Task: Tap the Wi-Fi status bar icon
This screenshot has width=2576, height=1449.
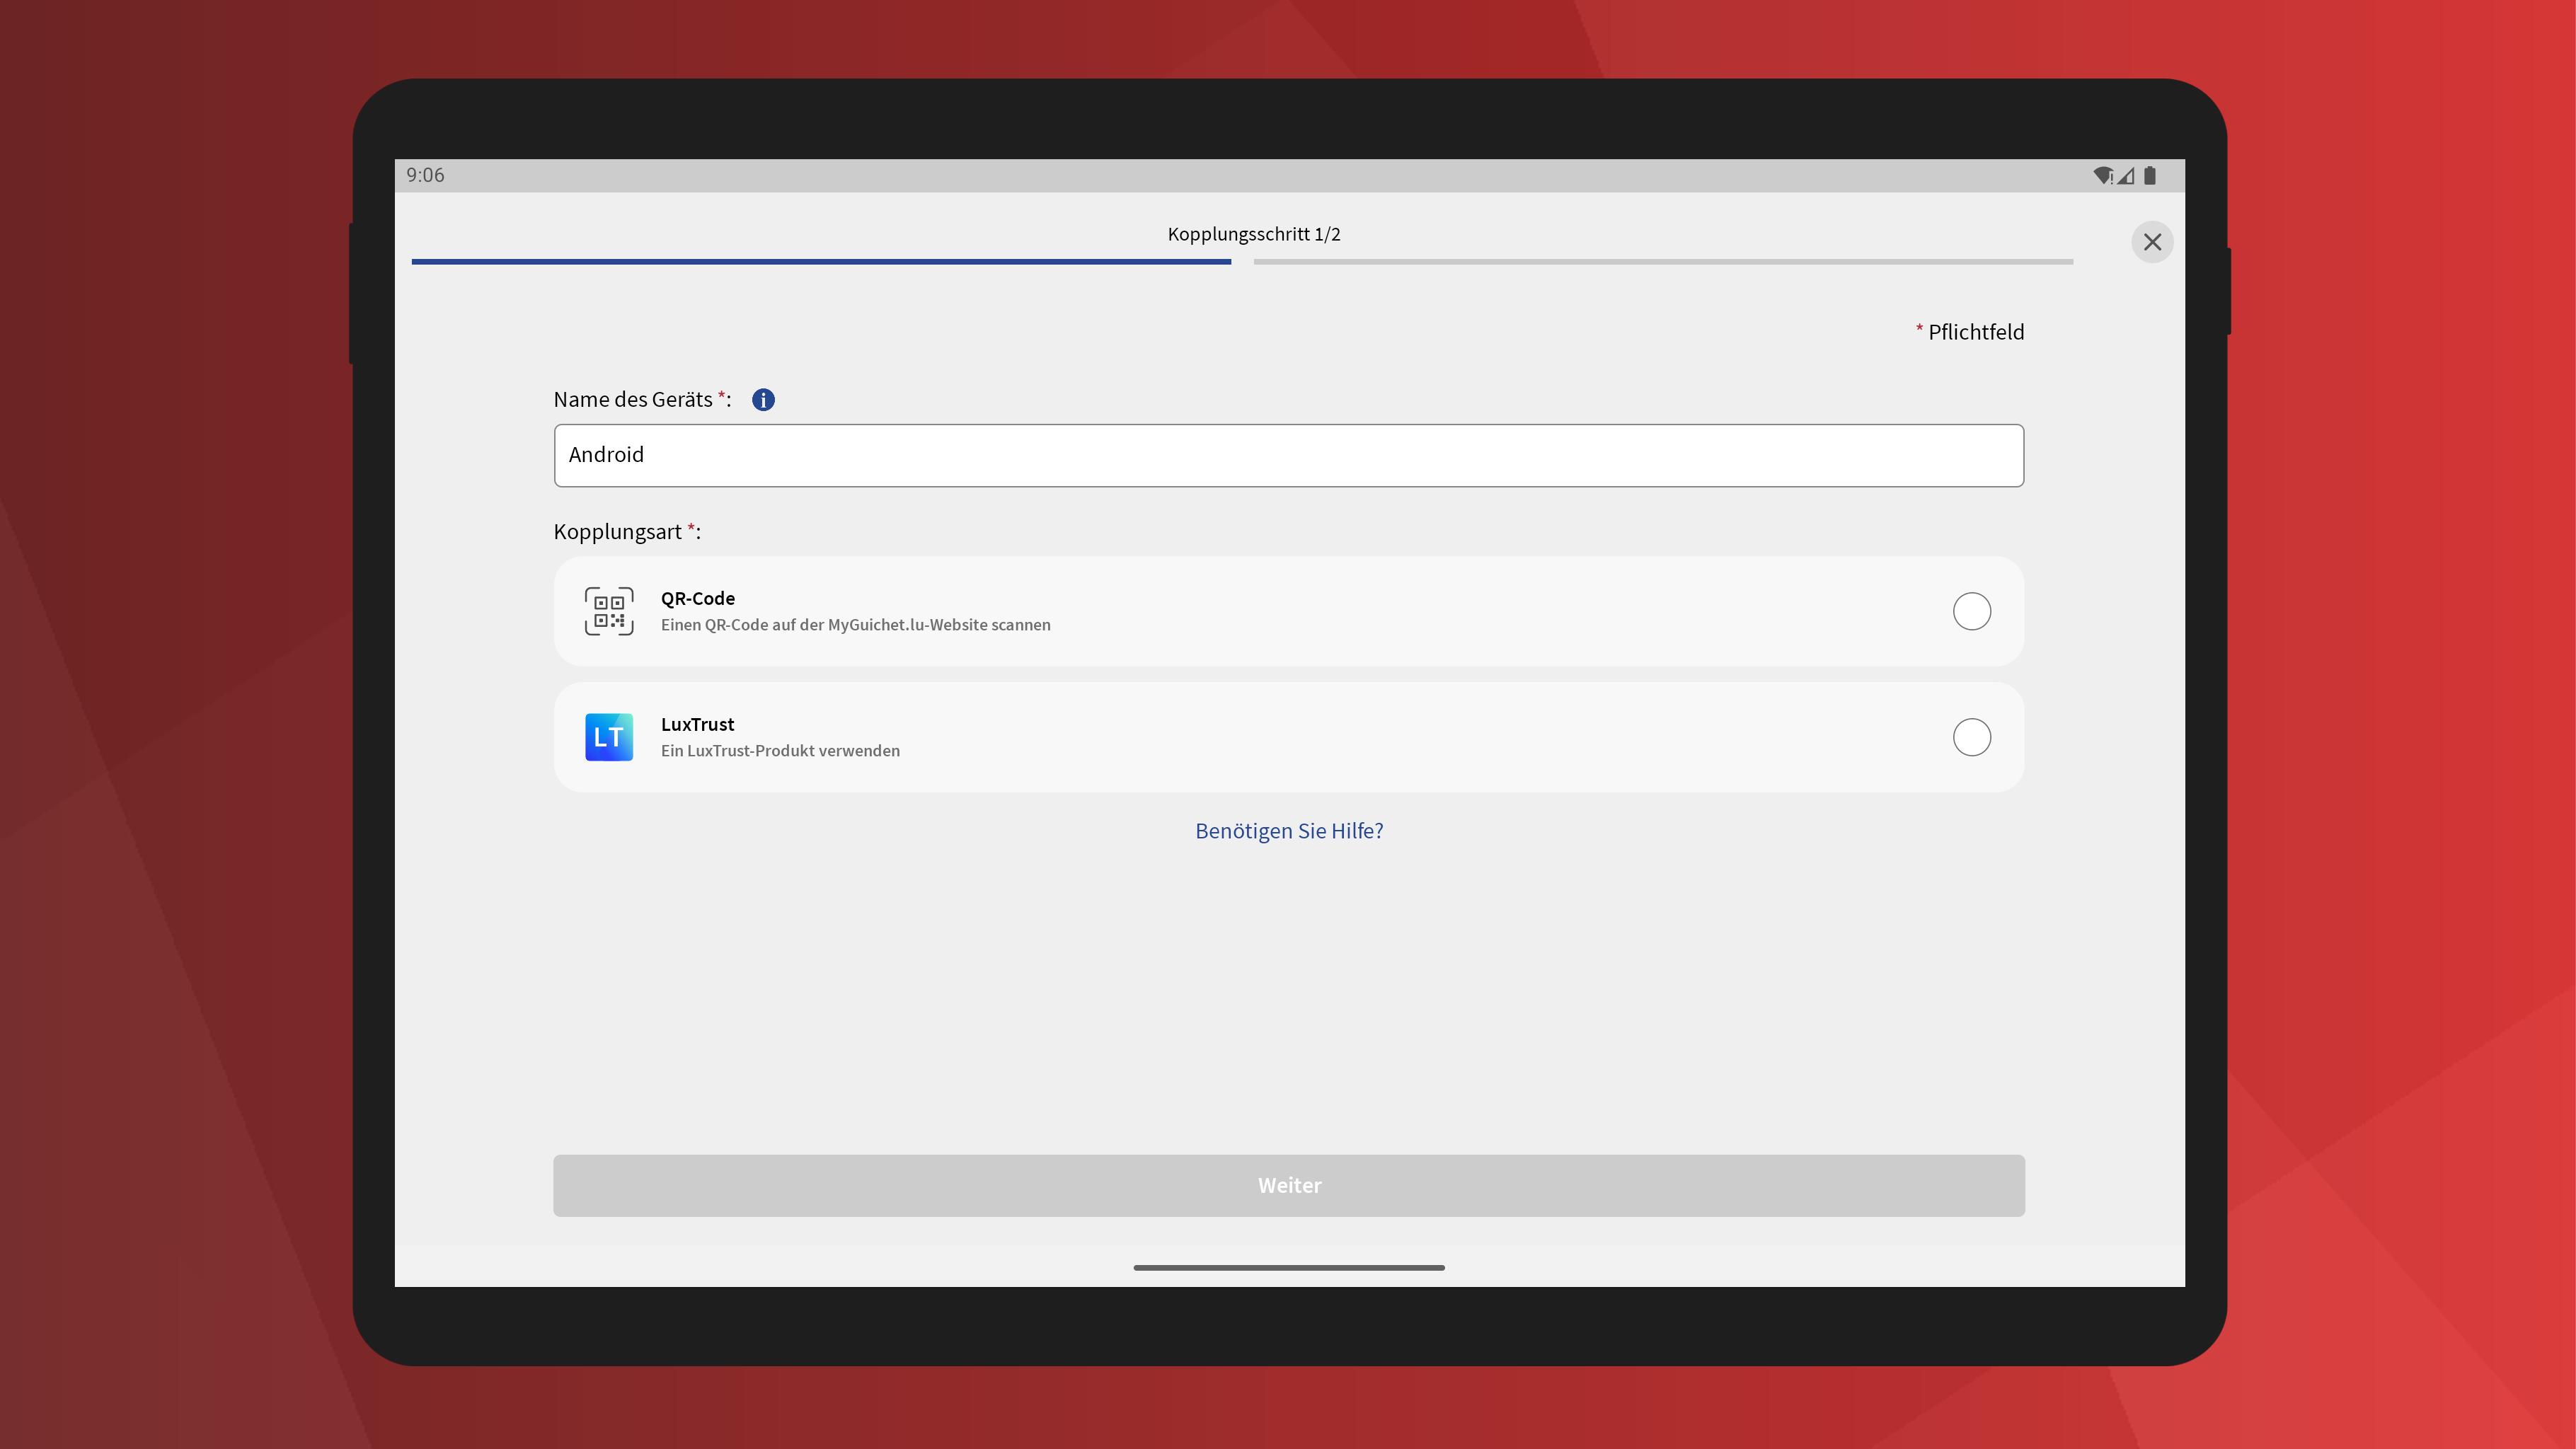Action: [x=2103, y=176]
